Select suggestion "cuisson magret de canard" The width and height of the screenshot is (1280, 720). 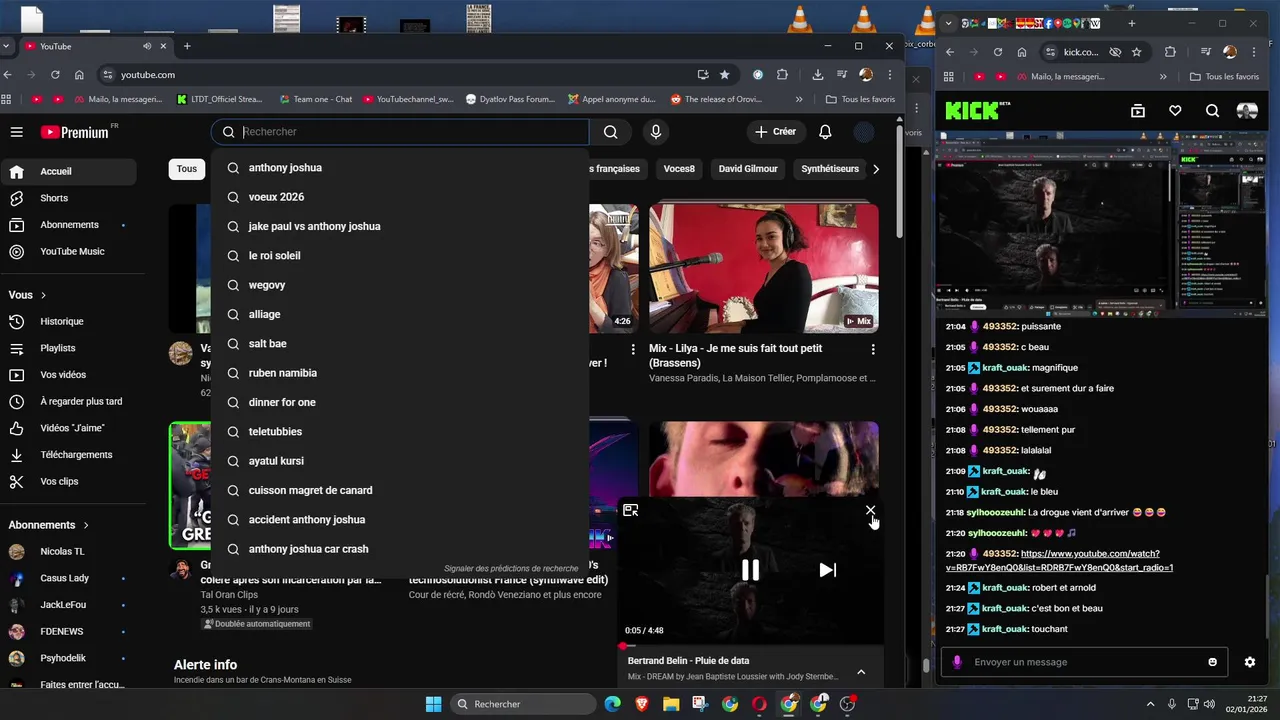click(x=400, y=490)
